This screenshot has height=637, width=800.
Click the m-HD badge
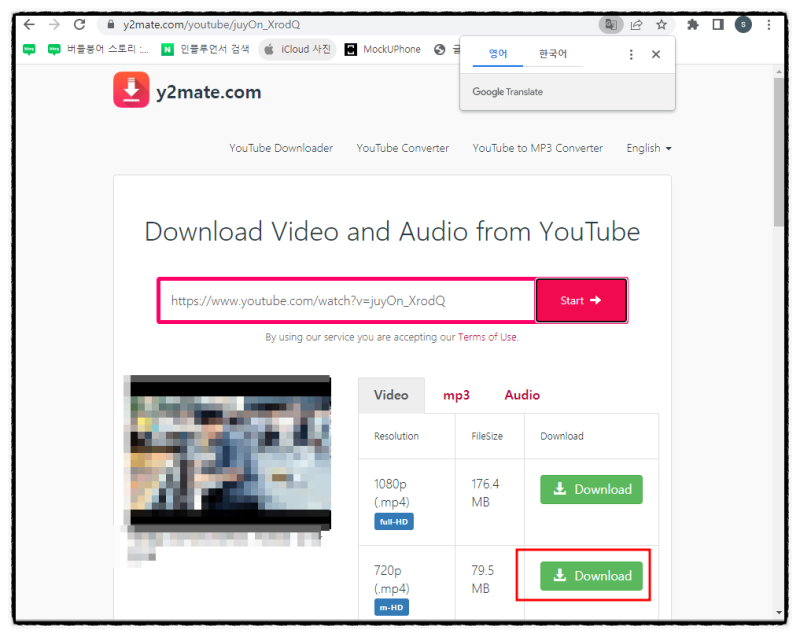391,607
